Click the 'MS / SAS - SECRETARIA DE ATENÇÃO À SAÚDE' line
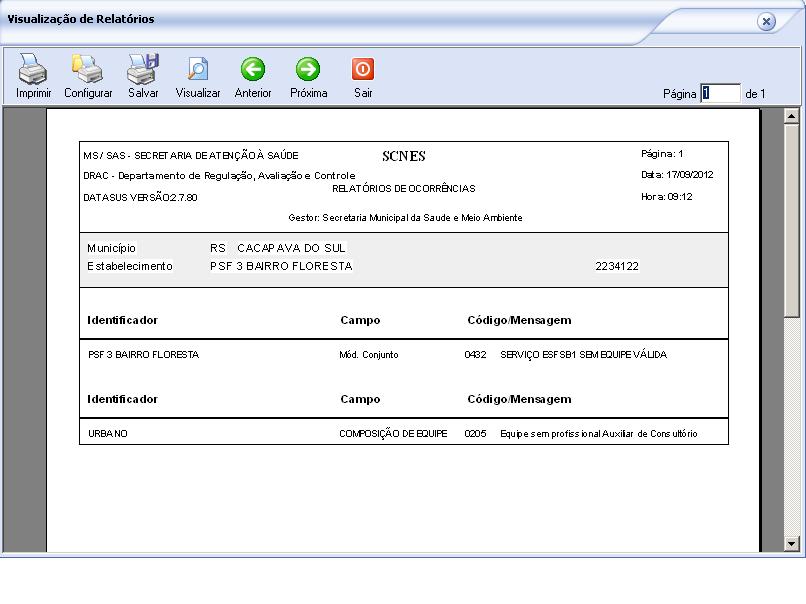Image resolution: width=806 pixels, height=604 pixels. pos(191,155)
